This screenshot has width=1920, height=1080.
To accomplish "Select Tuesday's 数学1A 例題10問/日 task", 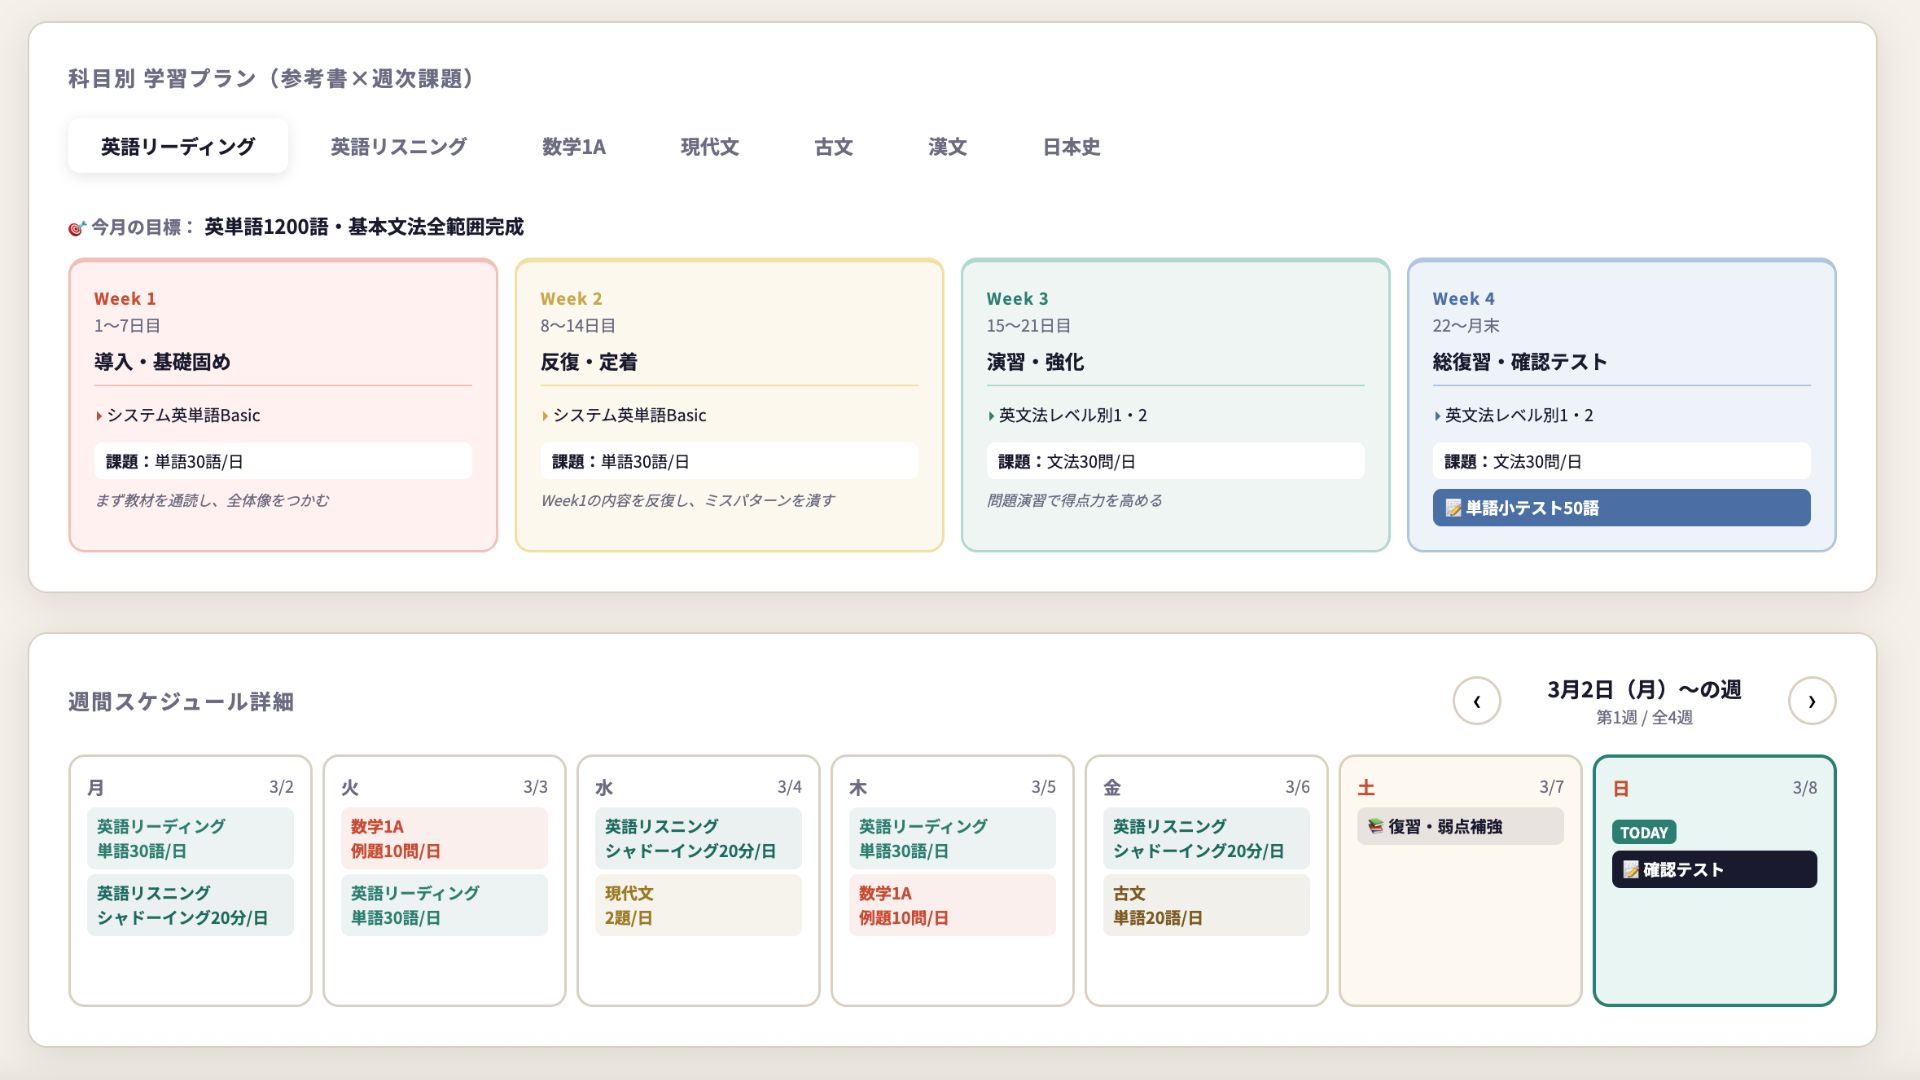I will pyautogui.click(x=444, y=838).
